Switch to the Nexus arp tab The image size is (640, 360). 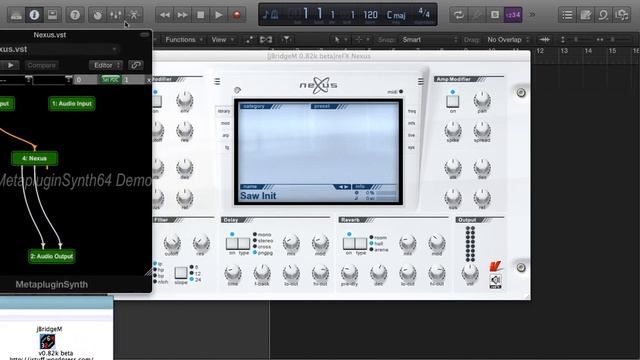[226, 135]
